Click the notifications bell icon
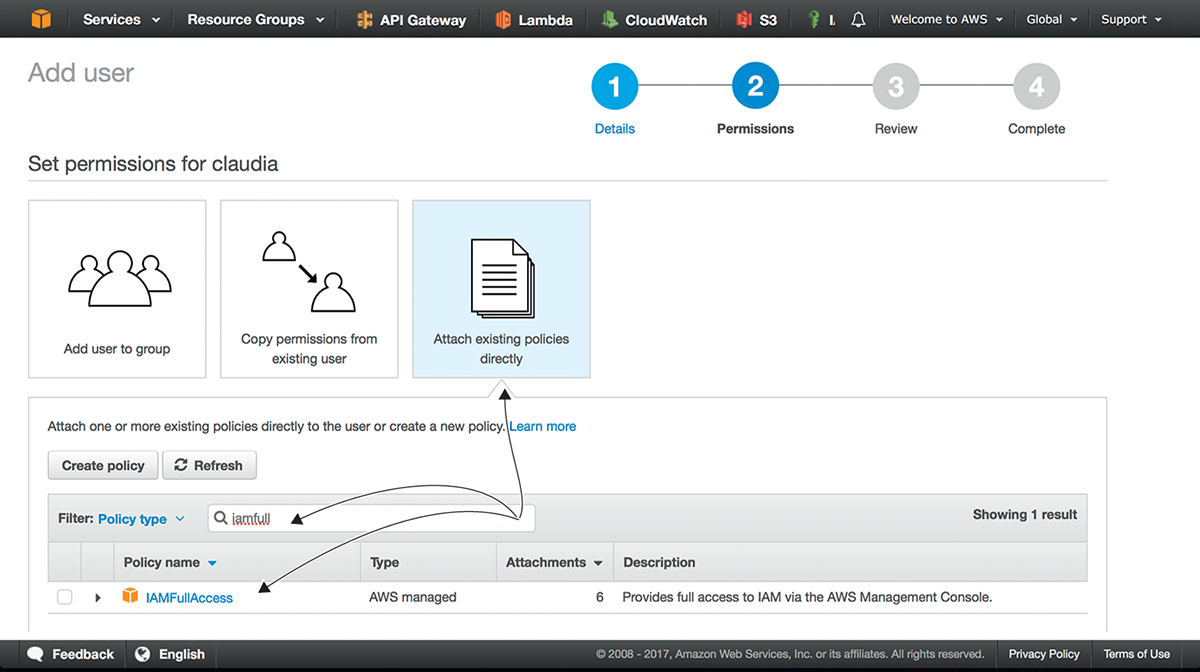 (x=858, y=19)
